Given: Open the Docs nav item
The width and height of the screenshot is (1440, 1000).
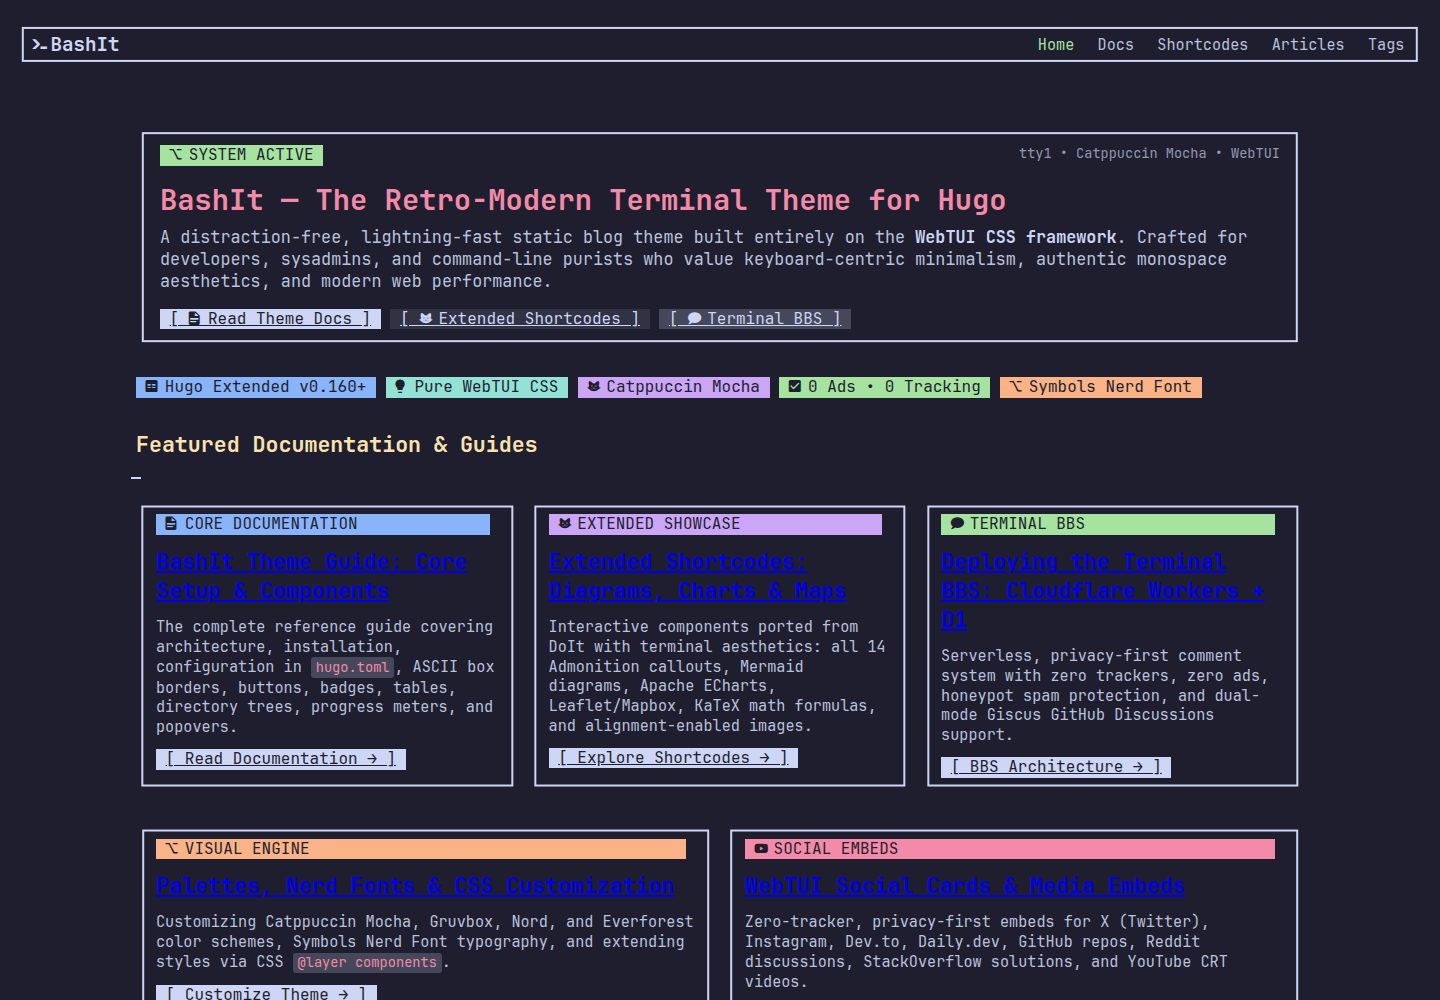Looking at the screenshot, I should tap(1116, 45).
